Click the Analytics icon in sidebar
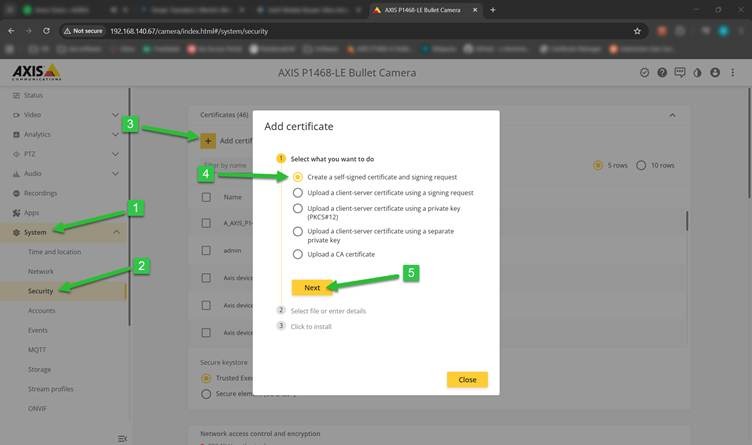The height and width of the screenshot is (445, 752). click(x=16, y=135)
